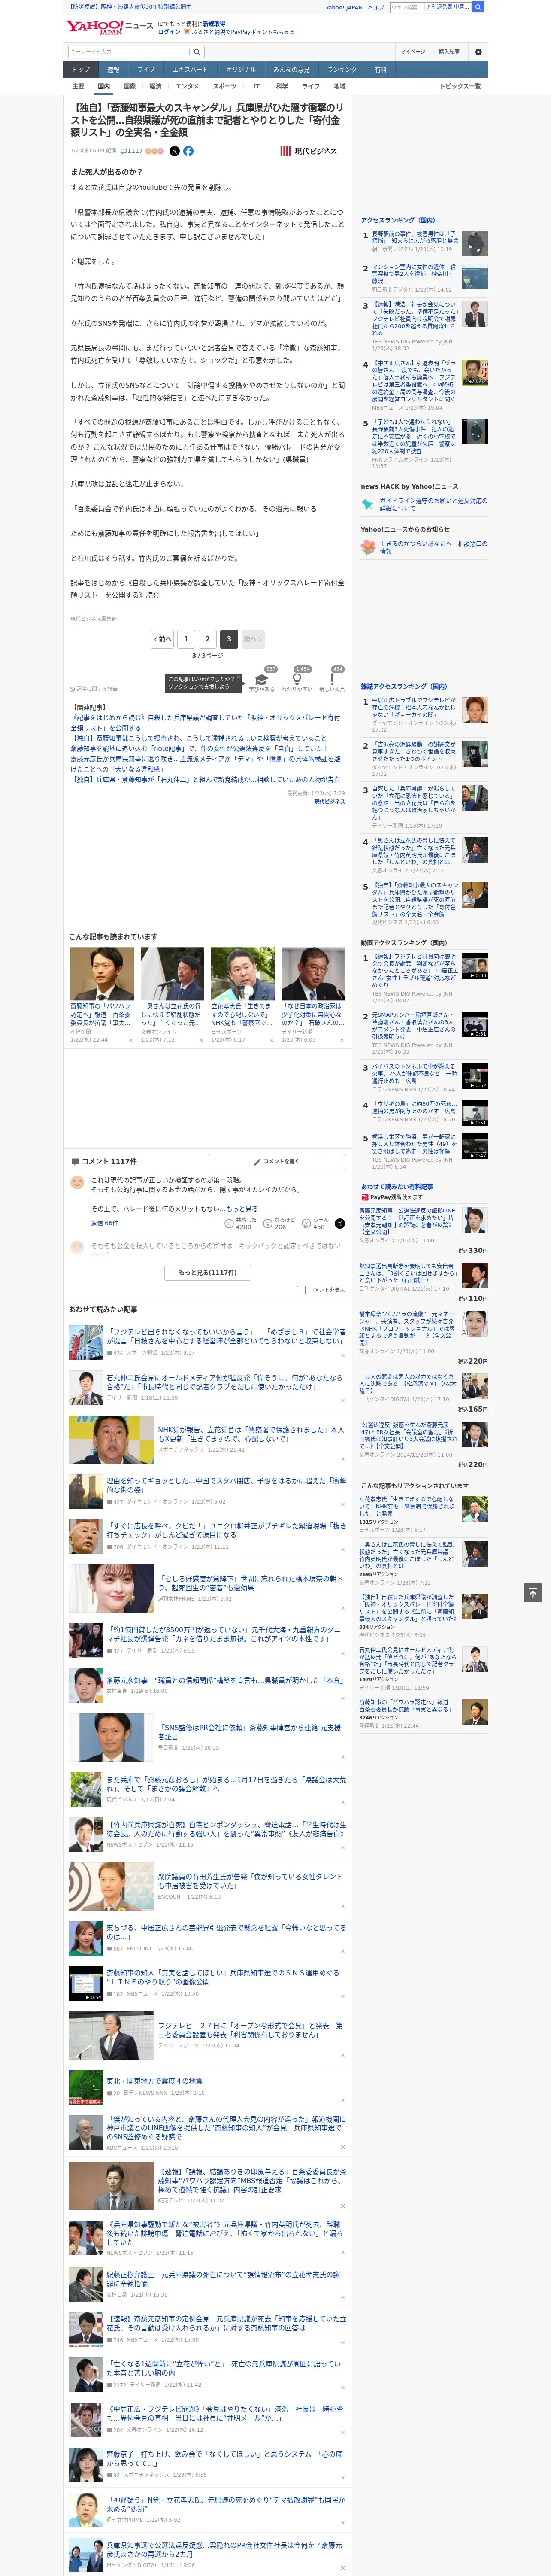This screenshot has width=551, height=2576.
Task: Open settings gear icon in the header
Action: click(x=478, y=51)
